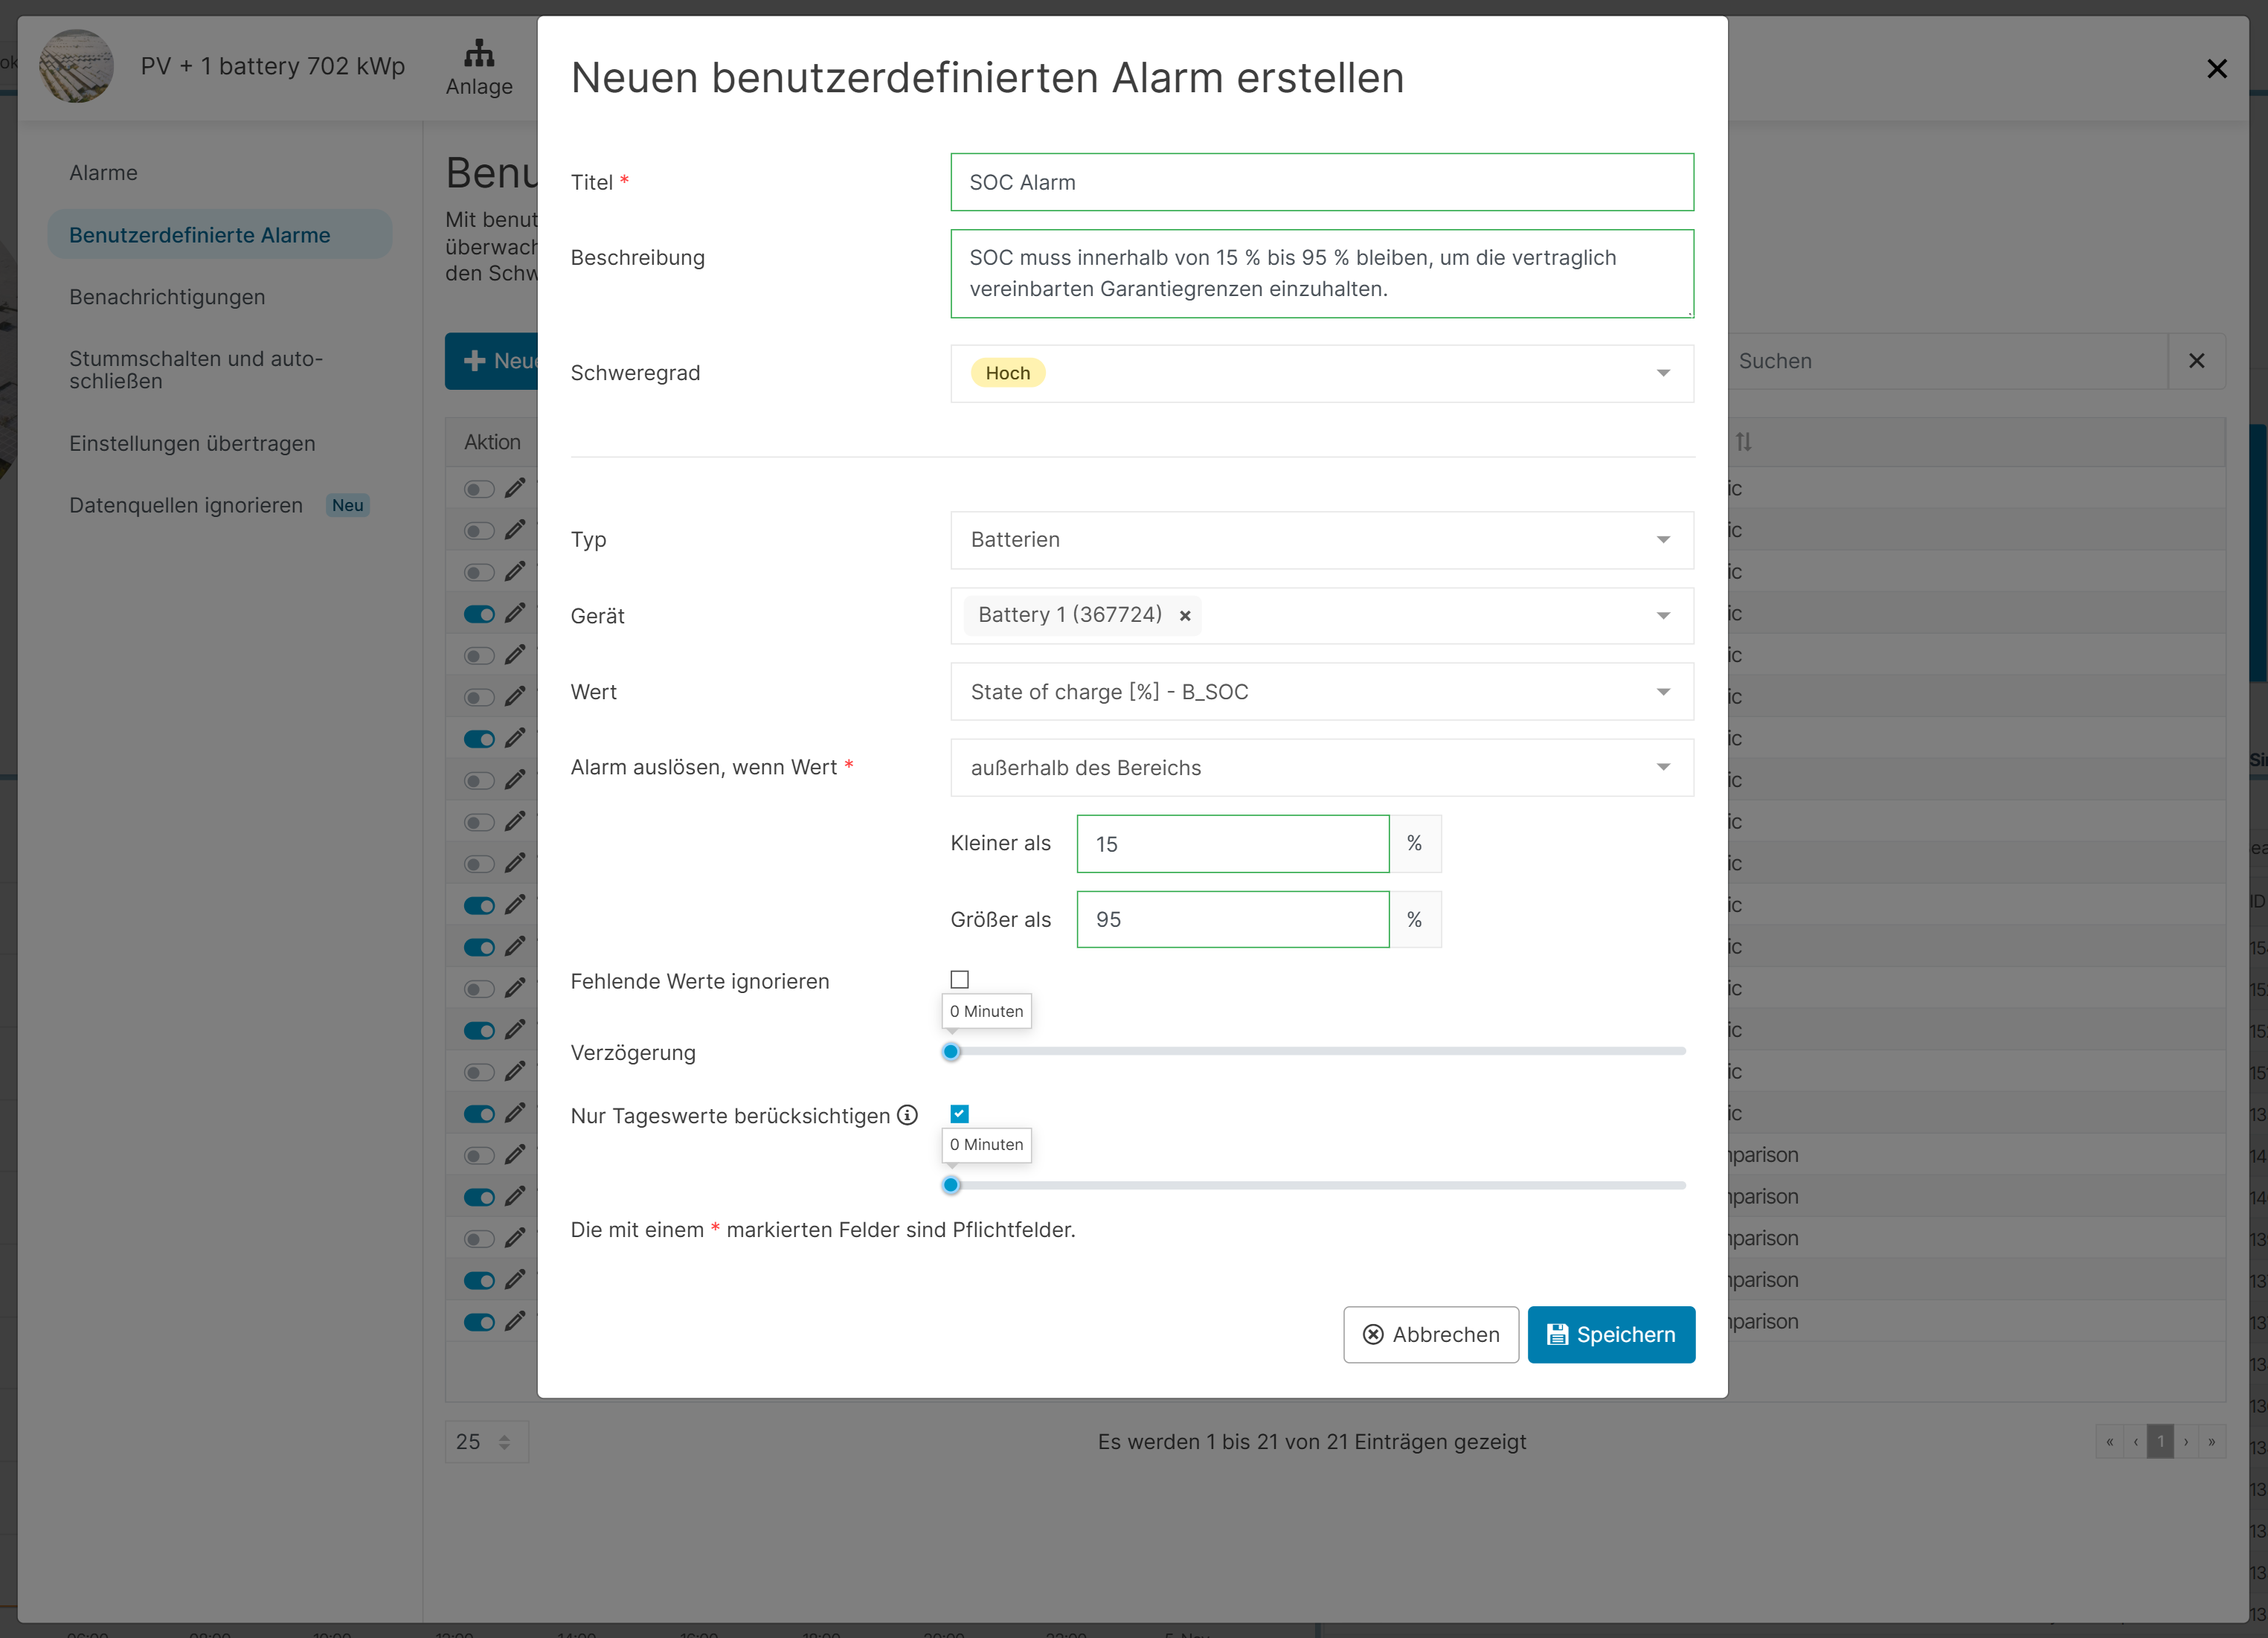Click the PV plant thumbnail image
The image size is (2268, 1638).
[x=77, y=66]
